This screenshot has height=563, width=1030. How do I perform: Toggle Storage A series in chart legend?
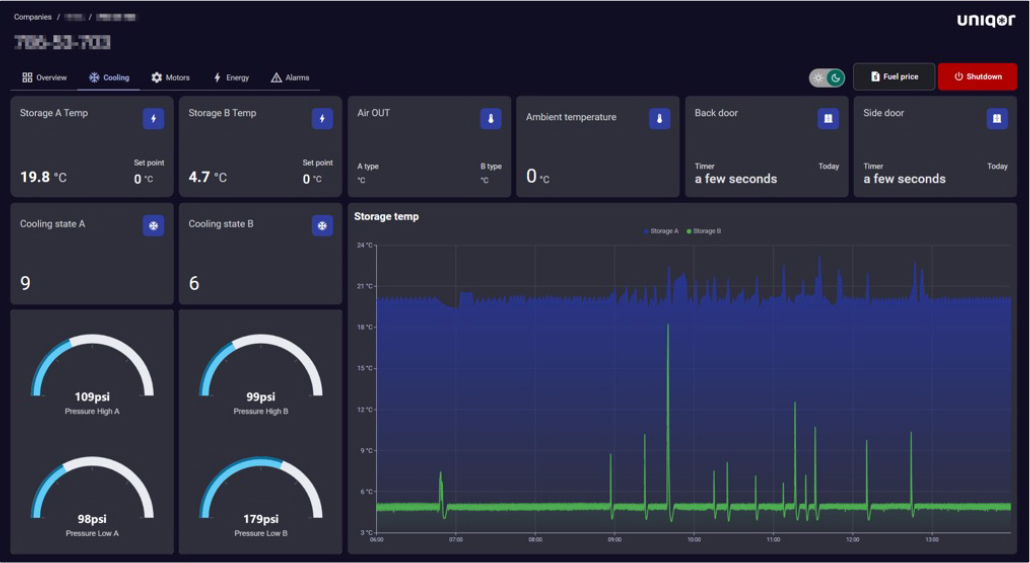(661, 231)
